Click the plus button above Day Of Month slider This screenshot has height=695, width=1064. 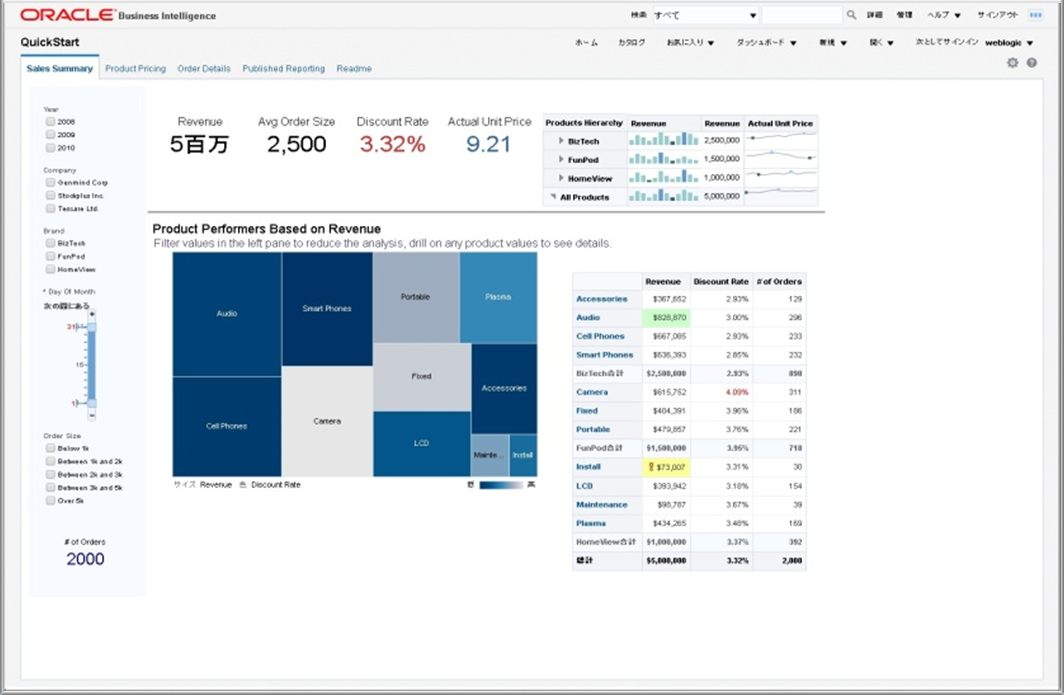coord(92,314)
